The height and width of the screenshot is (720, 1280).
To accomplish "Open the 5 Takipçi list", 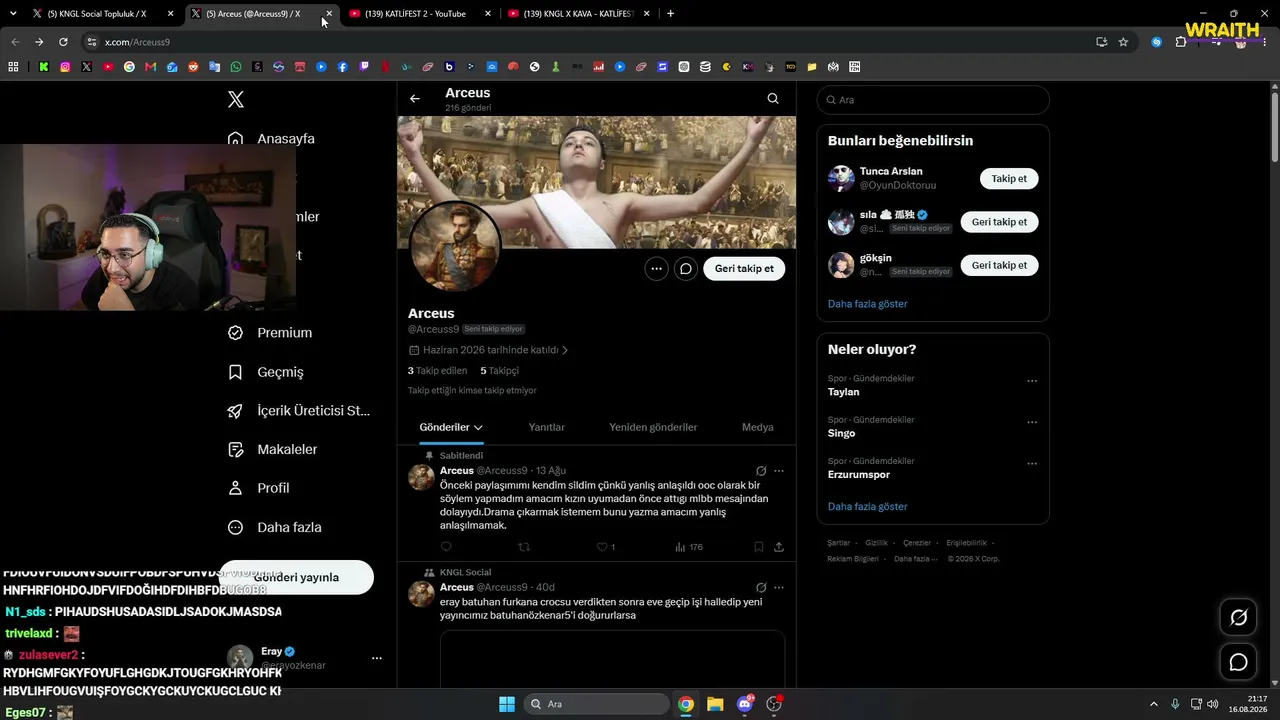I will click(x=500, y=371).
